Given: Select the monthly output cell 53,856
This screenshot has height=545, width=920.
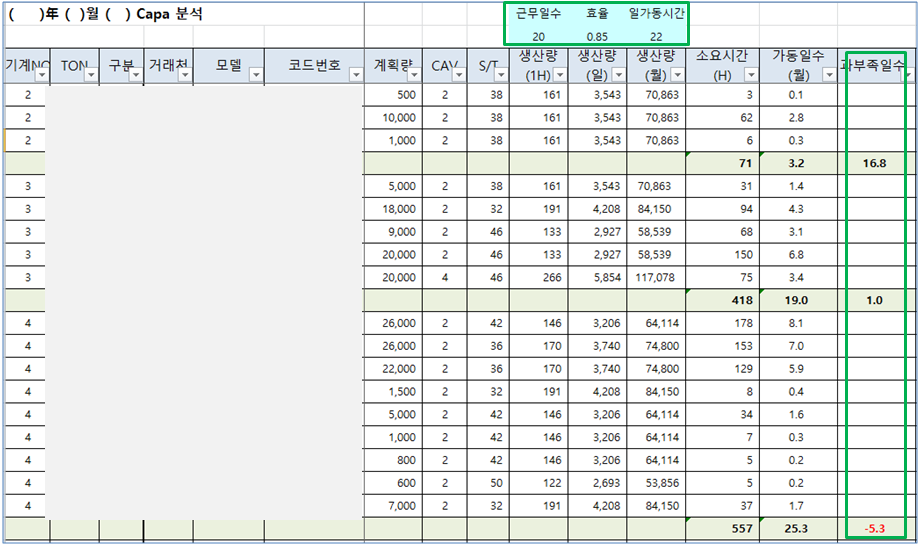Looking at the screenshot, I should tap(656, 483).
